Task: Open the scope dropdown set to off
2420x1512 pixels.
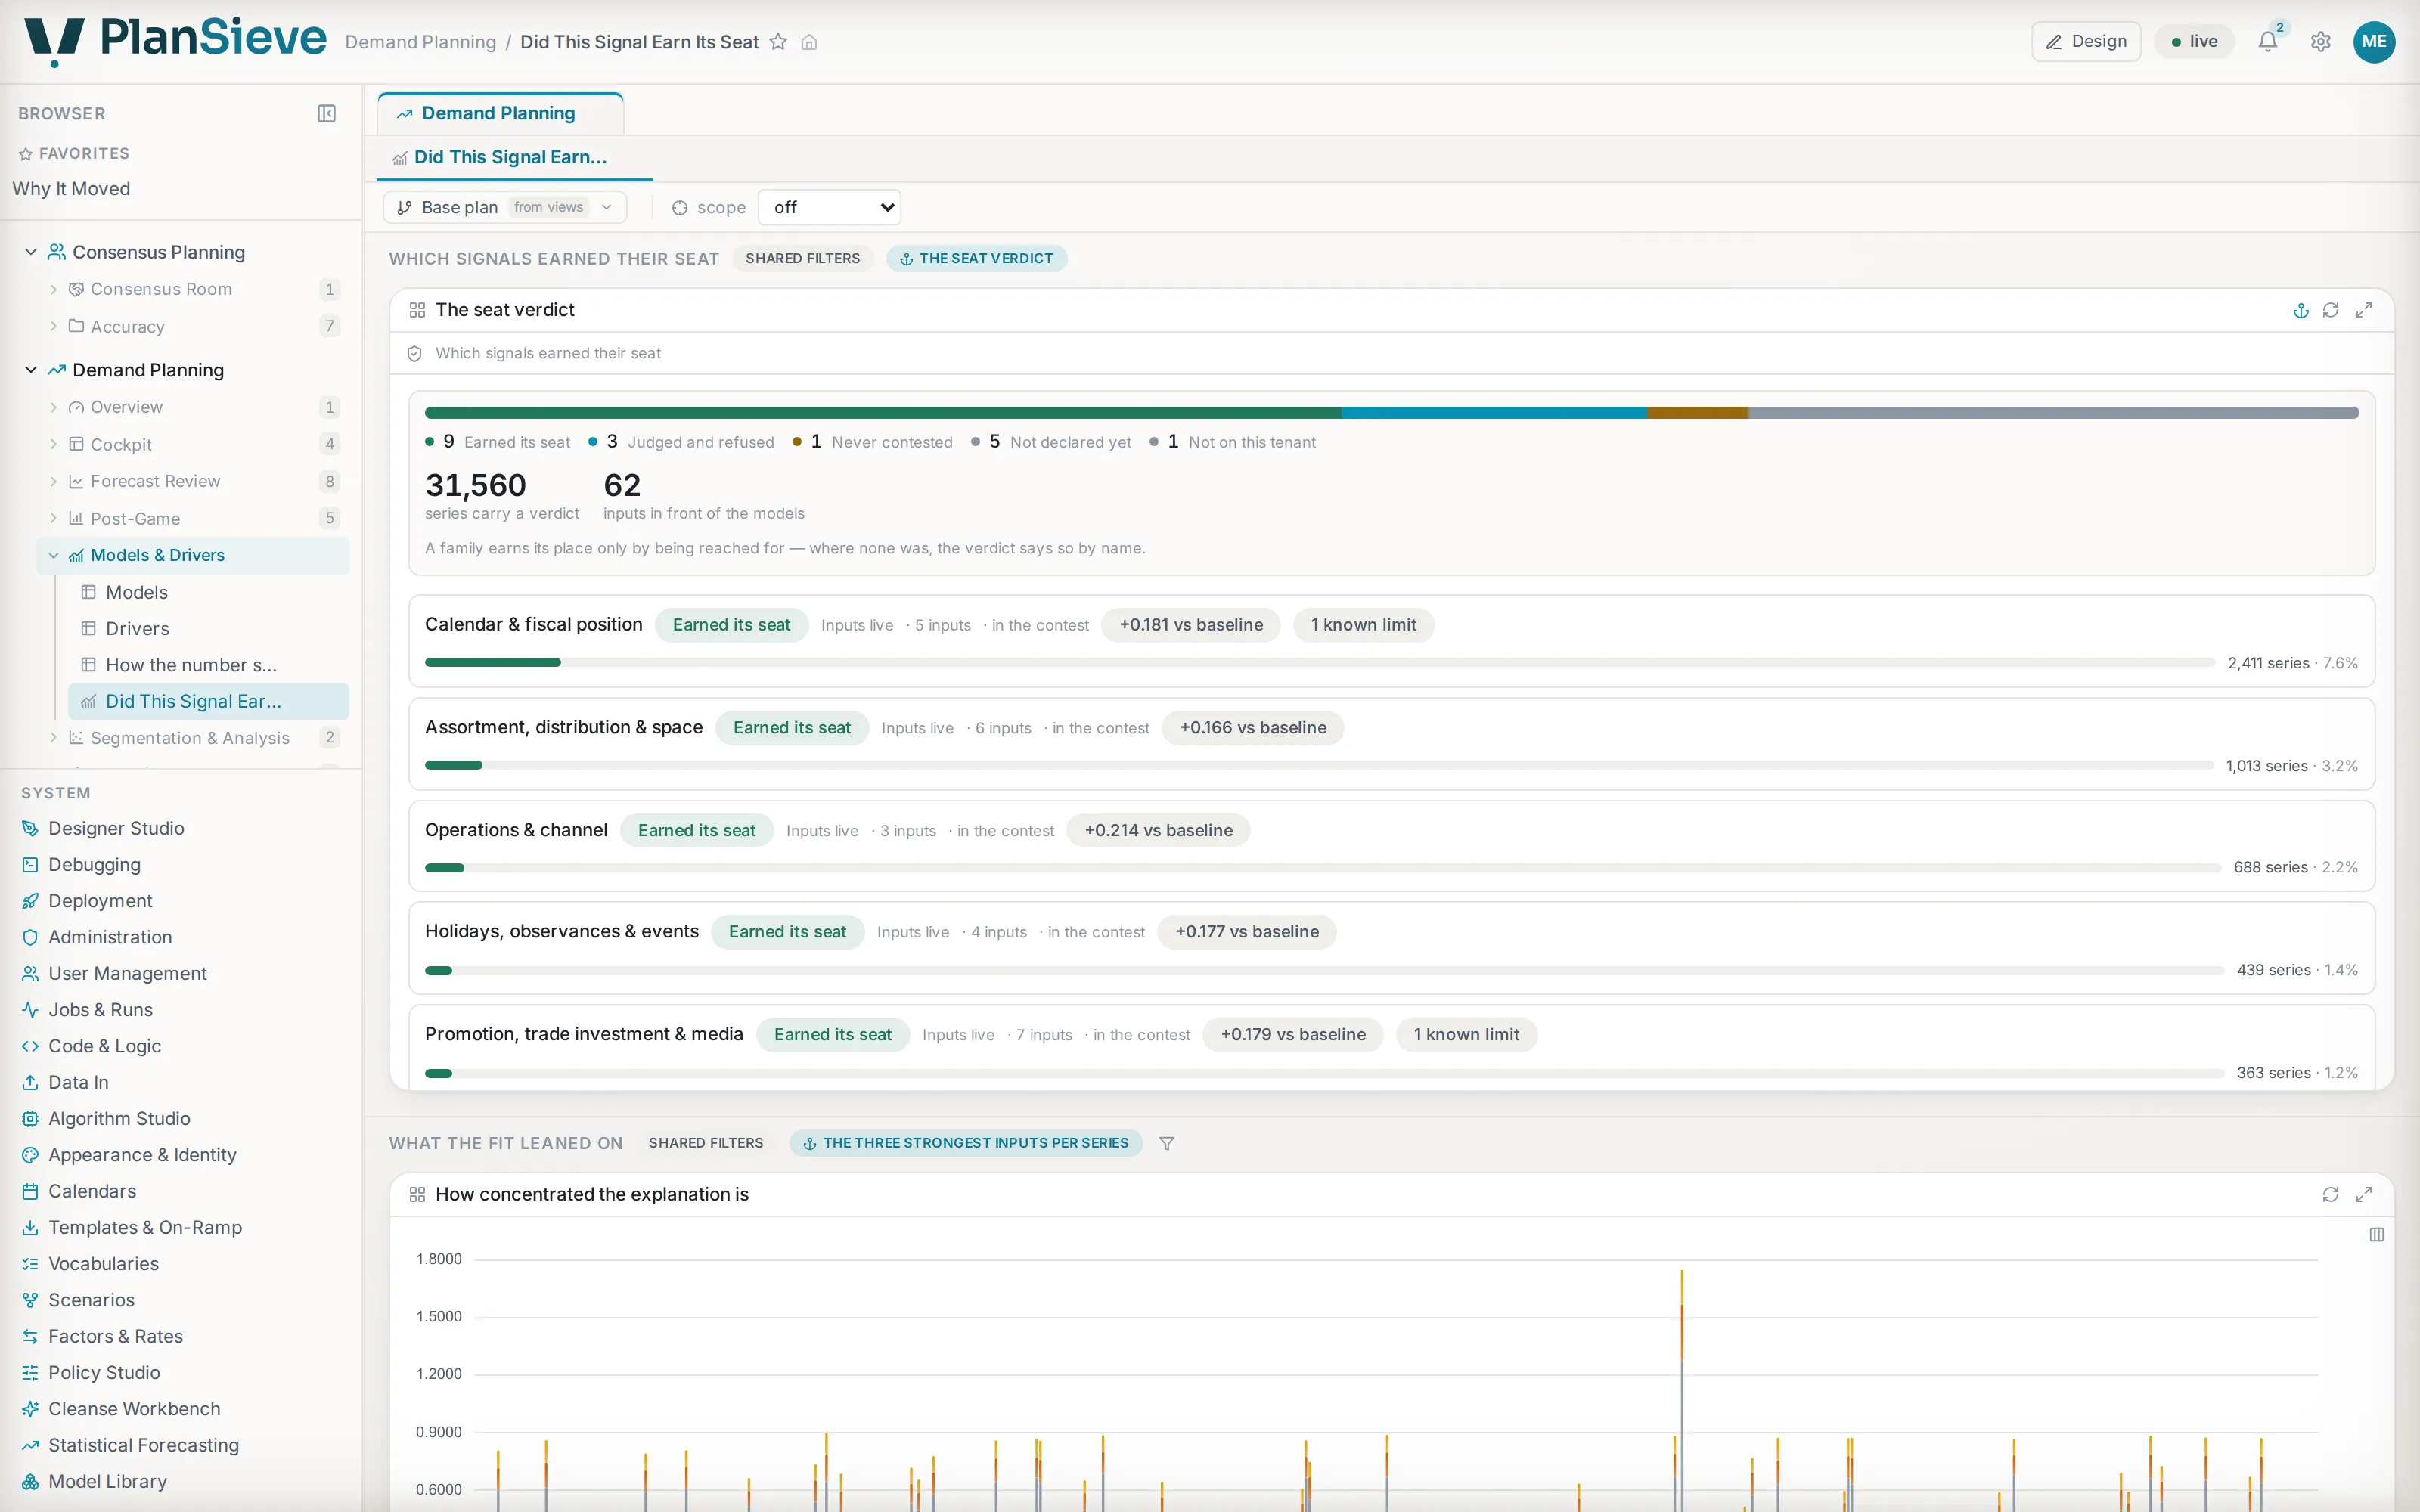Action: pyautogui.click(x=829, y=207)
